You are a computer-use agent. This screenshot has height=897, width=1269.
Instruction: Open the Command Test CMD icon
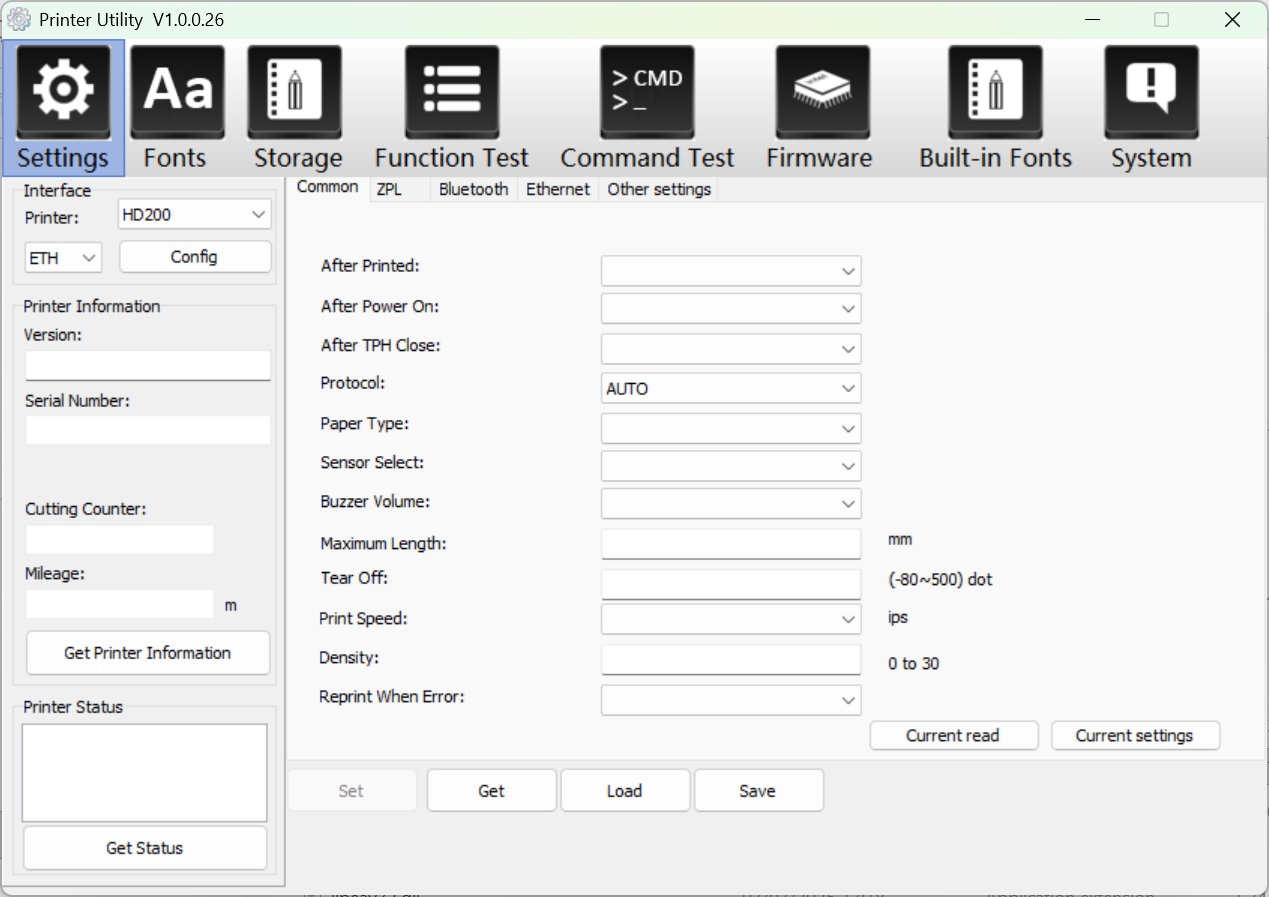click(647, 92)
